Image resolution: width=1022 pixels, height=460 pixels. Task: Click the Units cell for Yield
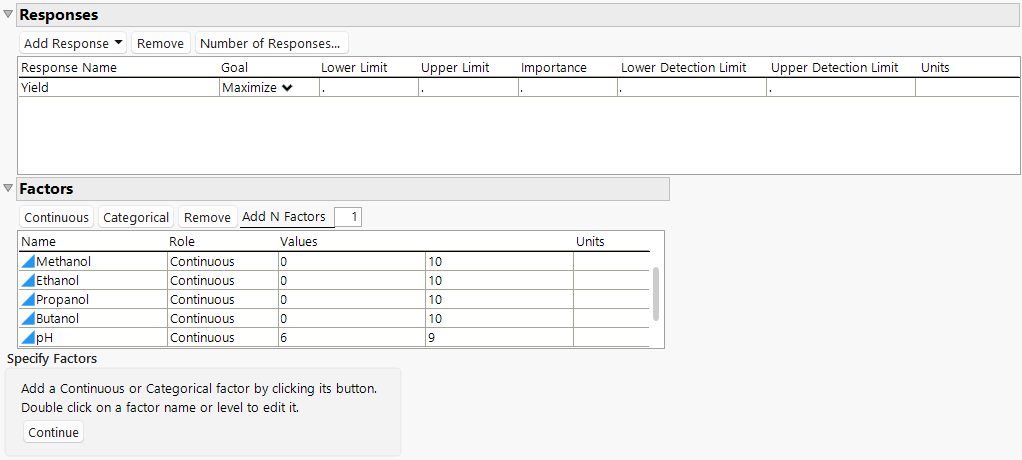coord(967,88)
